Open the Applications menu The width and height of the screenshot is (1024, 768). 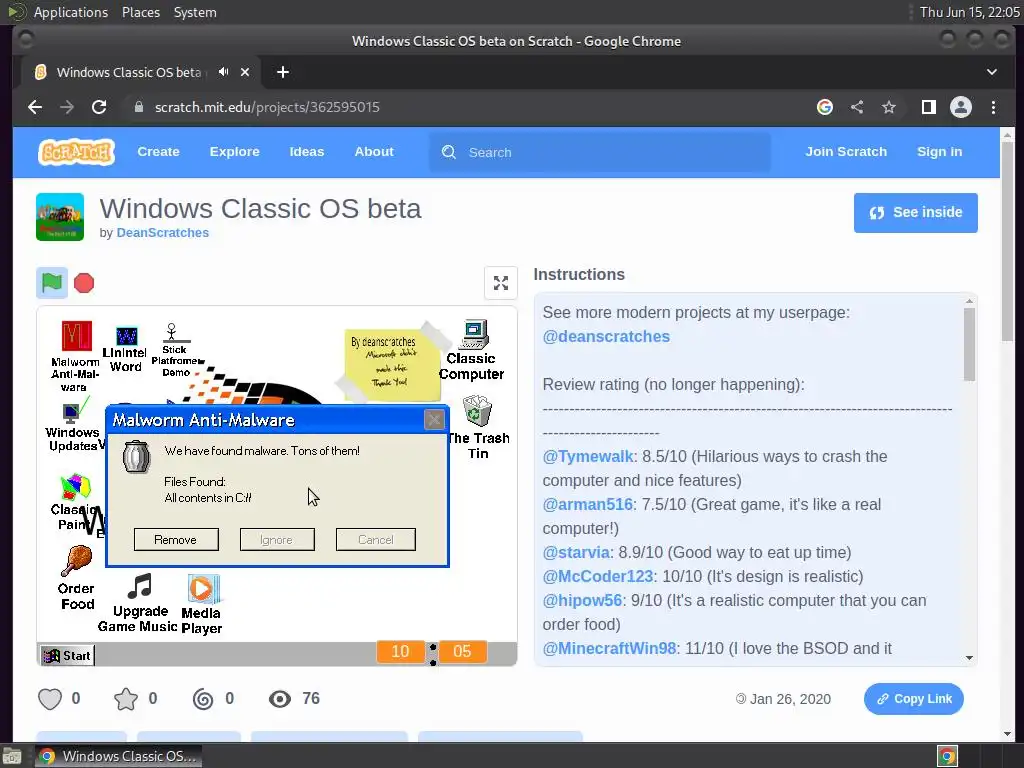point(71,12)
